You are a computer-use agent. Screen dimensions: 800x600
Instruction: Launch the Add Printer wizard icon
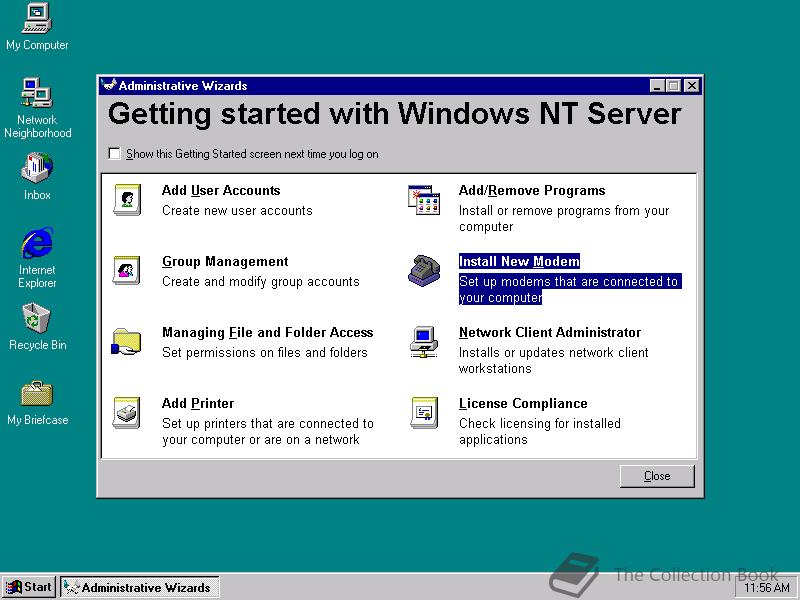tap(127, 413)
